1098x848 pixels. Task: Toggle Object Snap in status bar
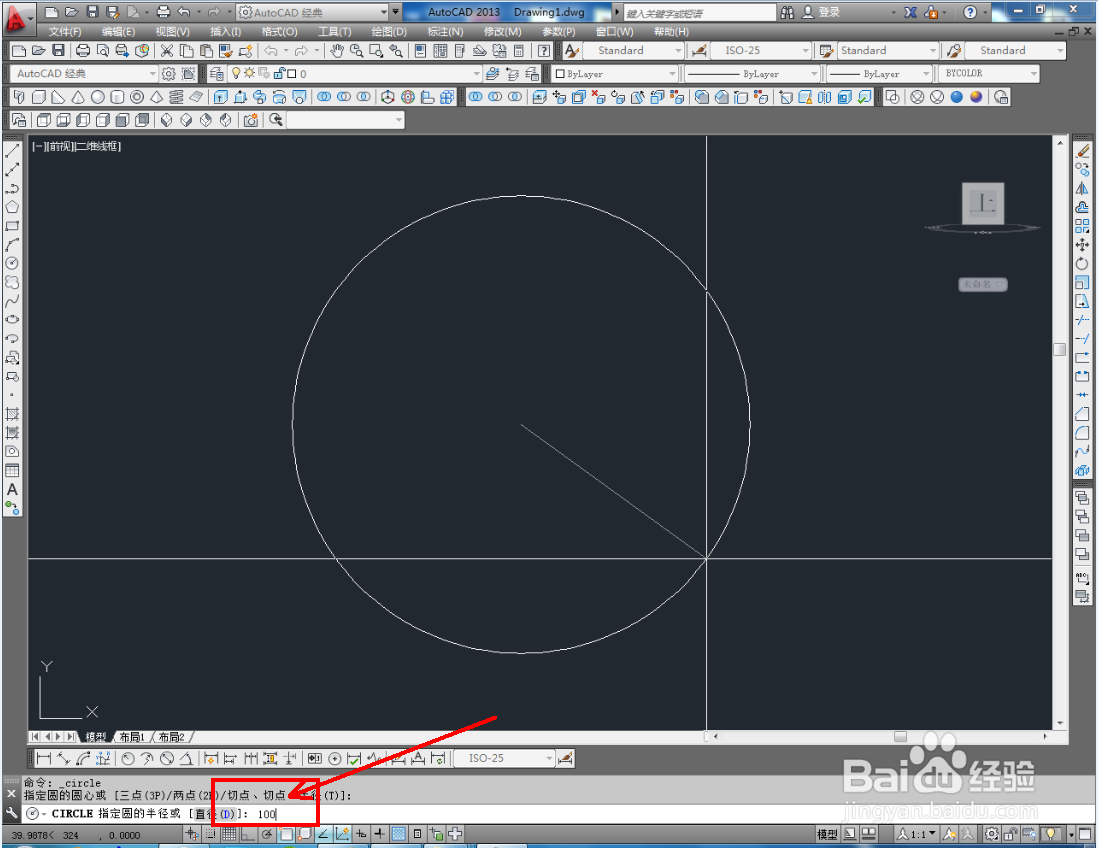pyautogui.click(x=286, y=834)
